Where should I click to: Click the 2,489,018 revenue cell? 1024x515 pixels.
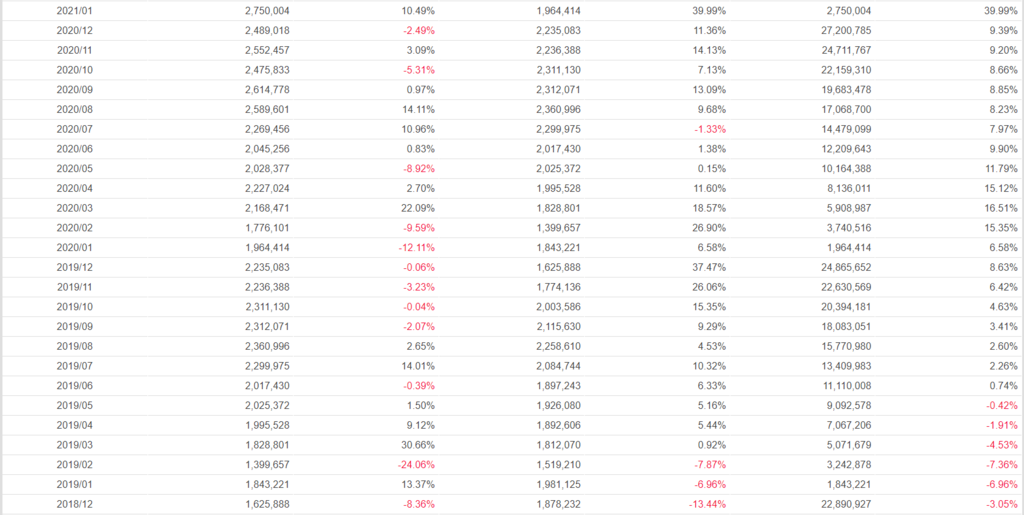point(267,30)
